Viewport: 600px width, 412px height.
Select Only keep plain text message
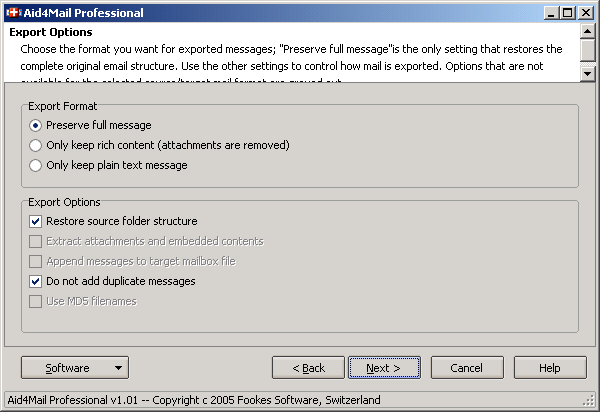pos(36,165)
